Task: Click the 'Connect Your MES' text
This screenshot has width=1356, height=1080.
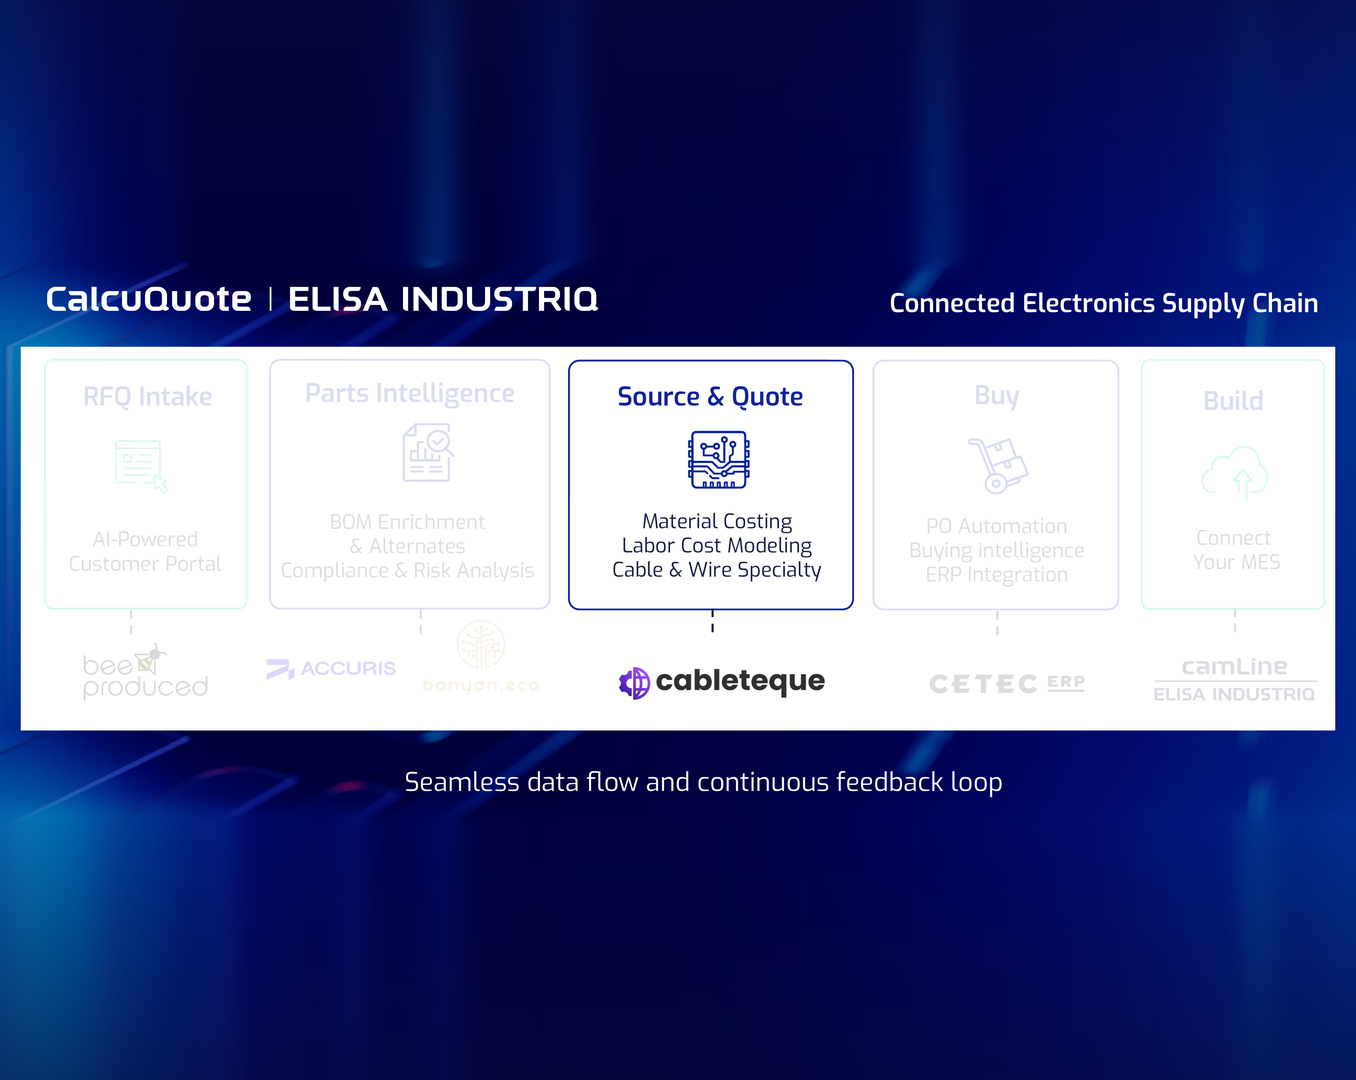Action: [1235, 550]
